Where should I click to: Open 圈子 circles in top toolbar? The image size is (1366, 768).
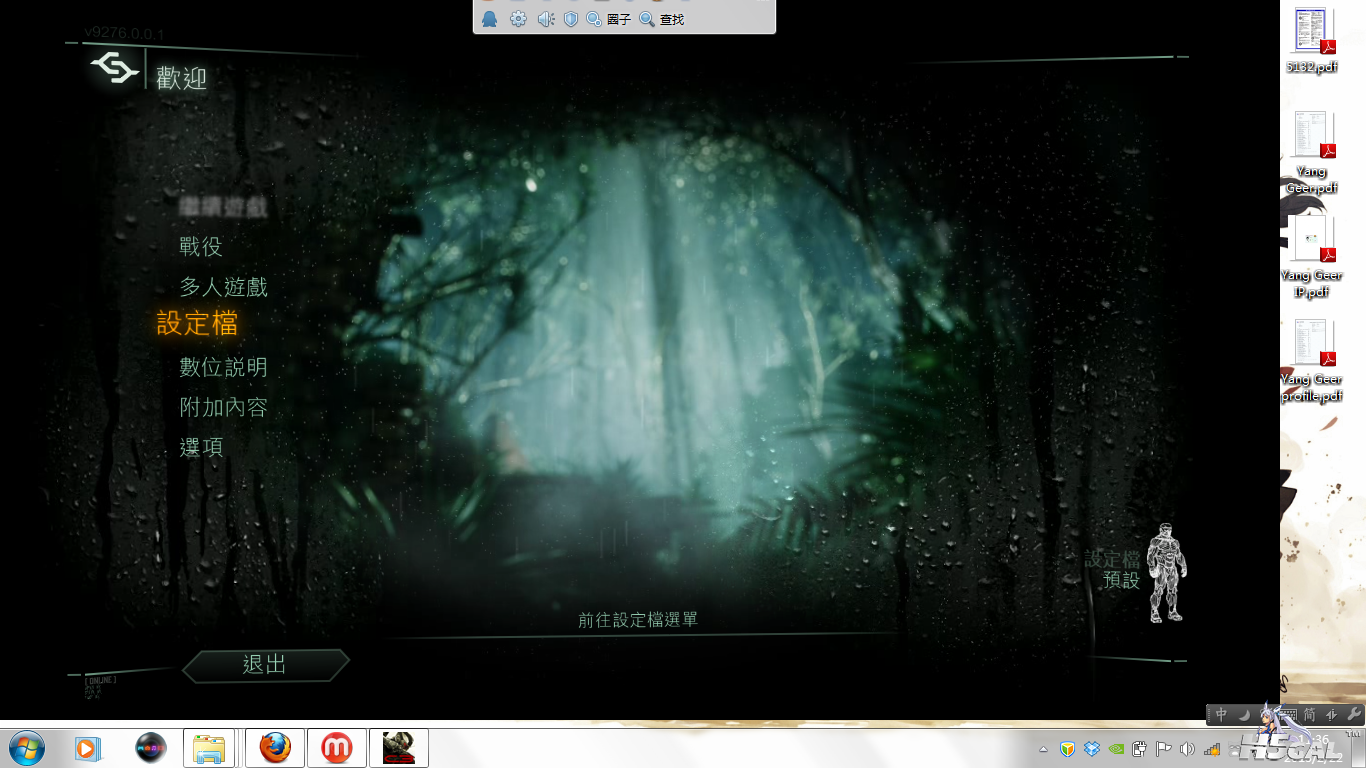click(608, 19)
